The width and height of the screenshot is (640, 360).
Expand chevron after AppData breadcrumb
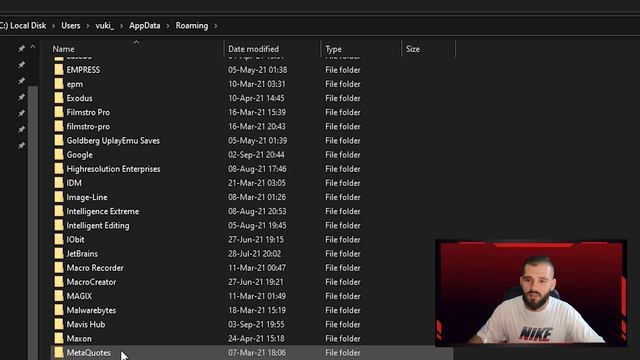tap(168, 26)
